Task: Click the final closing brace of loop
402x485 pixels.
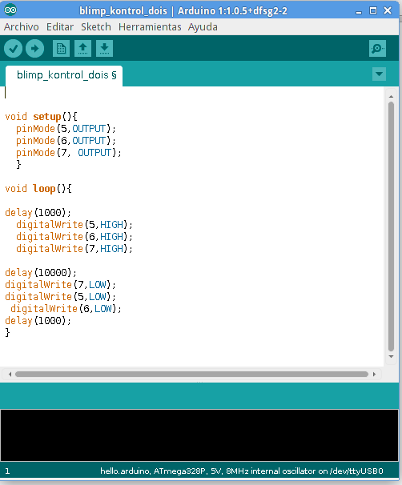Action: (x=7, y=333)
